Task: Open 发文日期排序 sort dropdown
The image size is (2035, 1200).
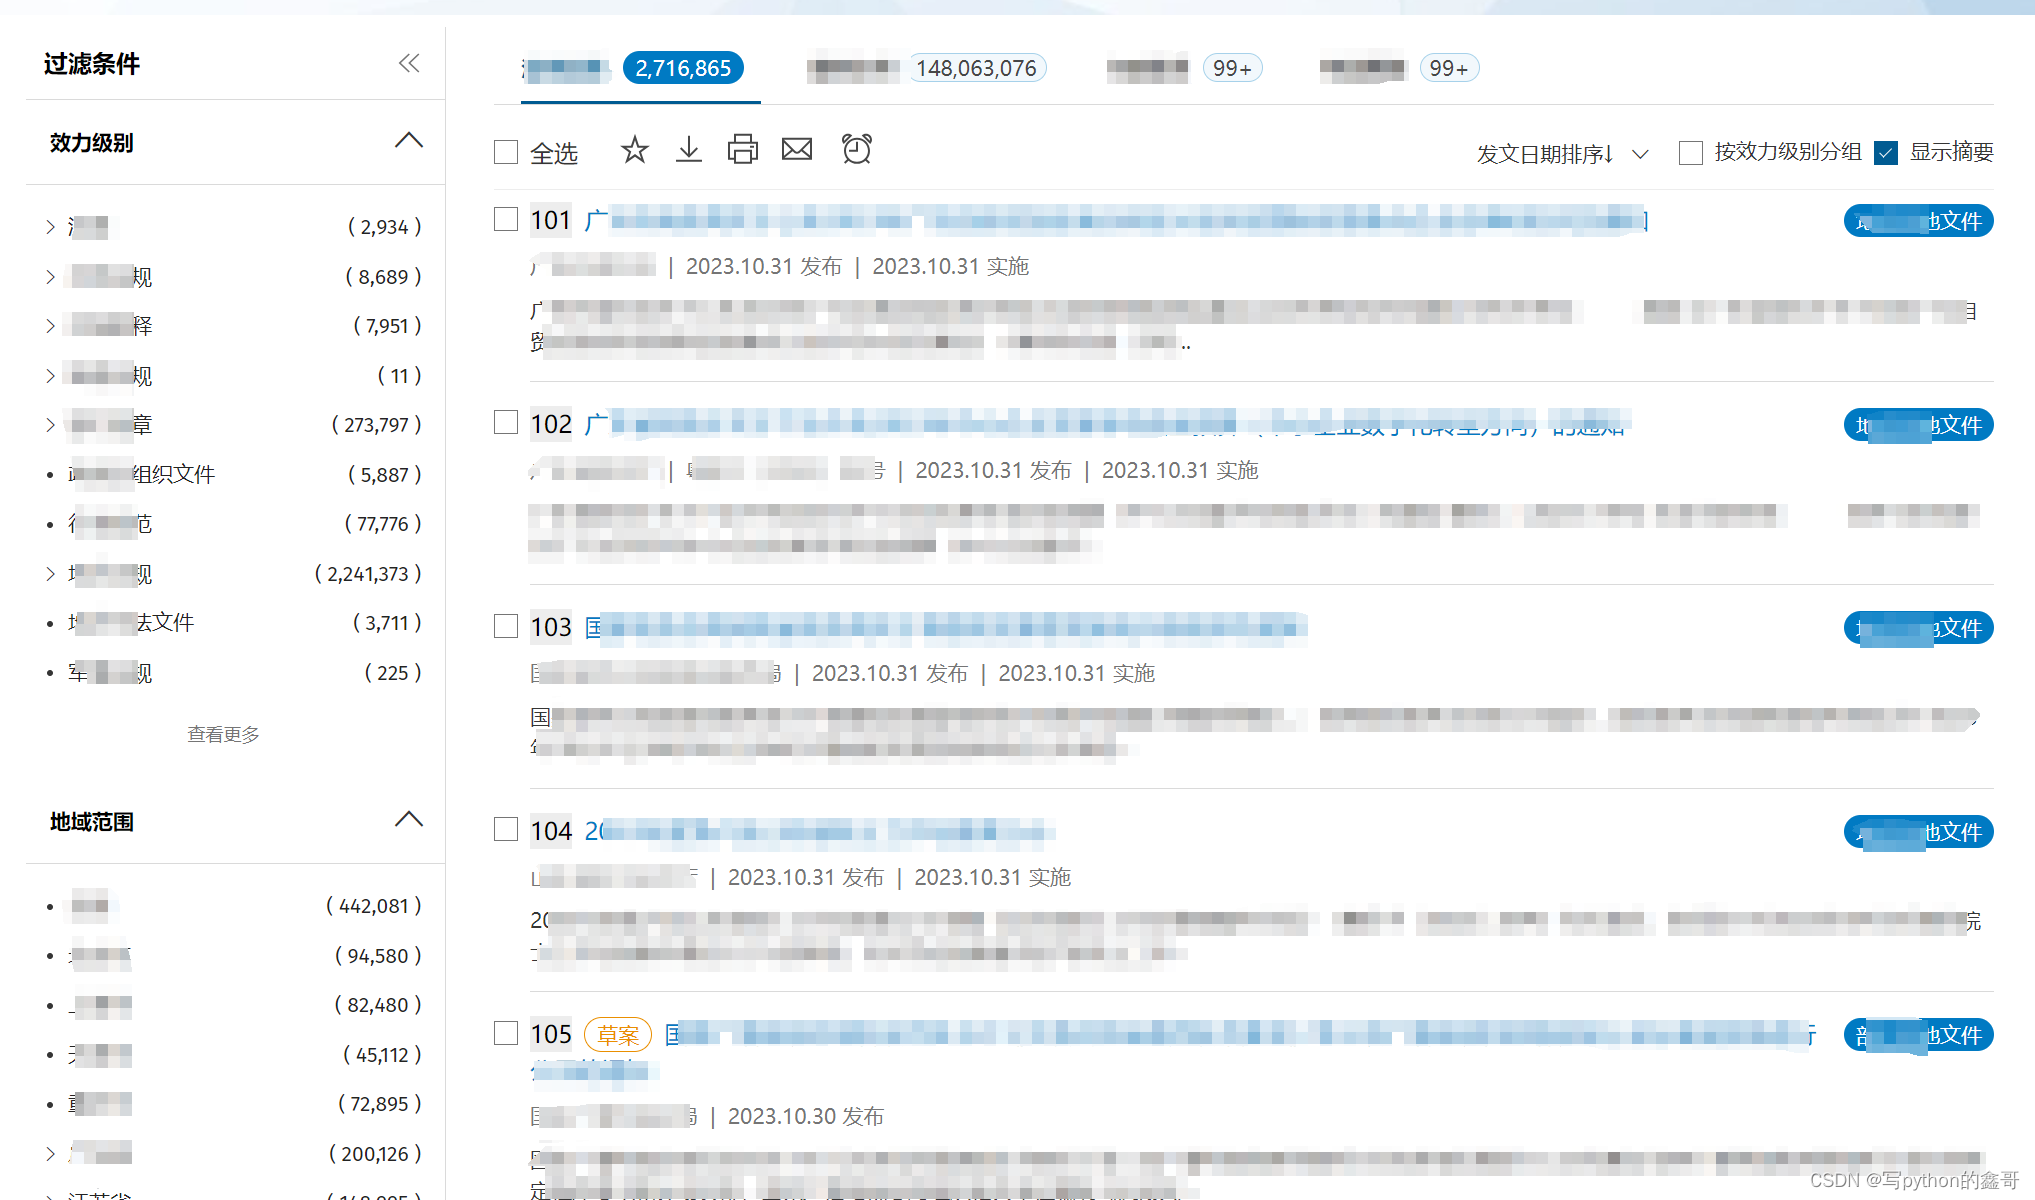Action: [x=1562, y=154]
